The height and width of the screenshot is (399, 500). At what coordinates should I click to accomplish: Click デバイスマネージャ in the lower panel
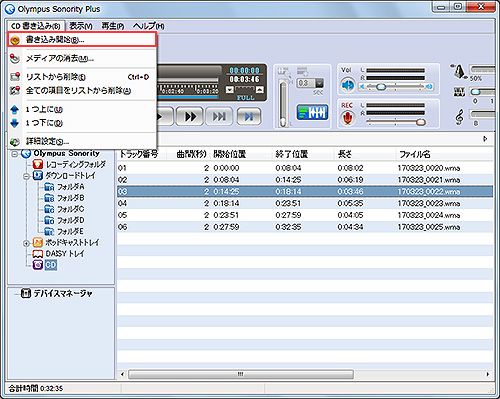(63, 294)
